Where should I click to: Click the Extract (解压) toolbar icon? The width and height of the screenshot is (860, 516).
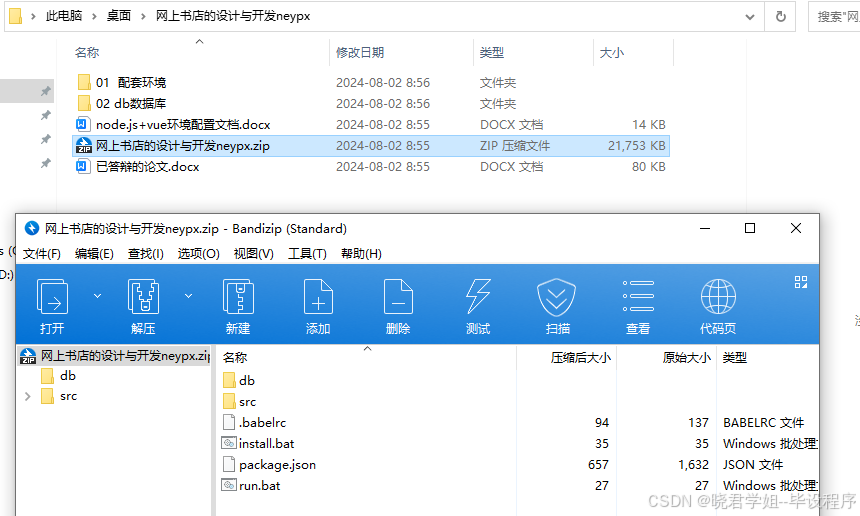[x=143, y=297]
